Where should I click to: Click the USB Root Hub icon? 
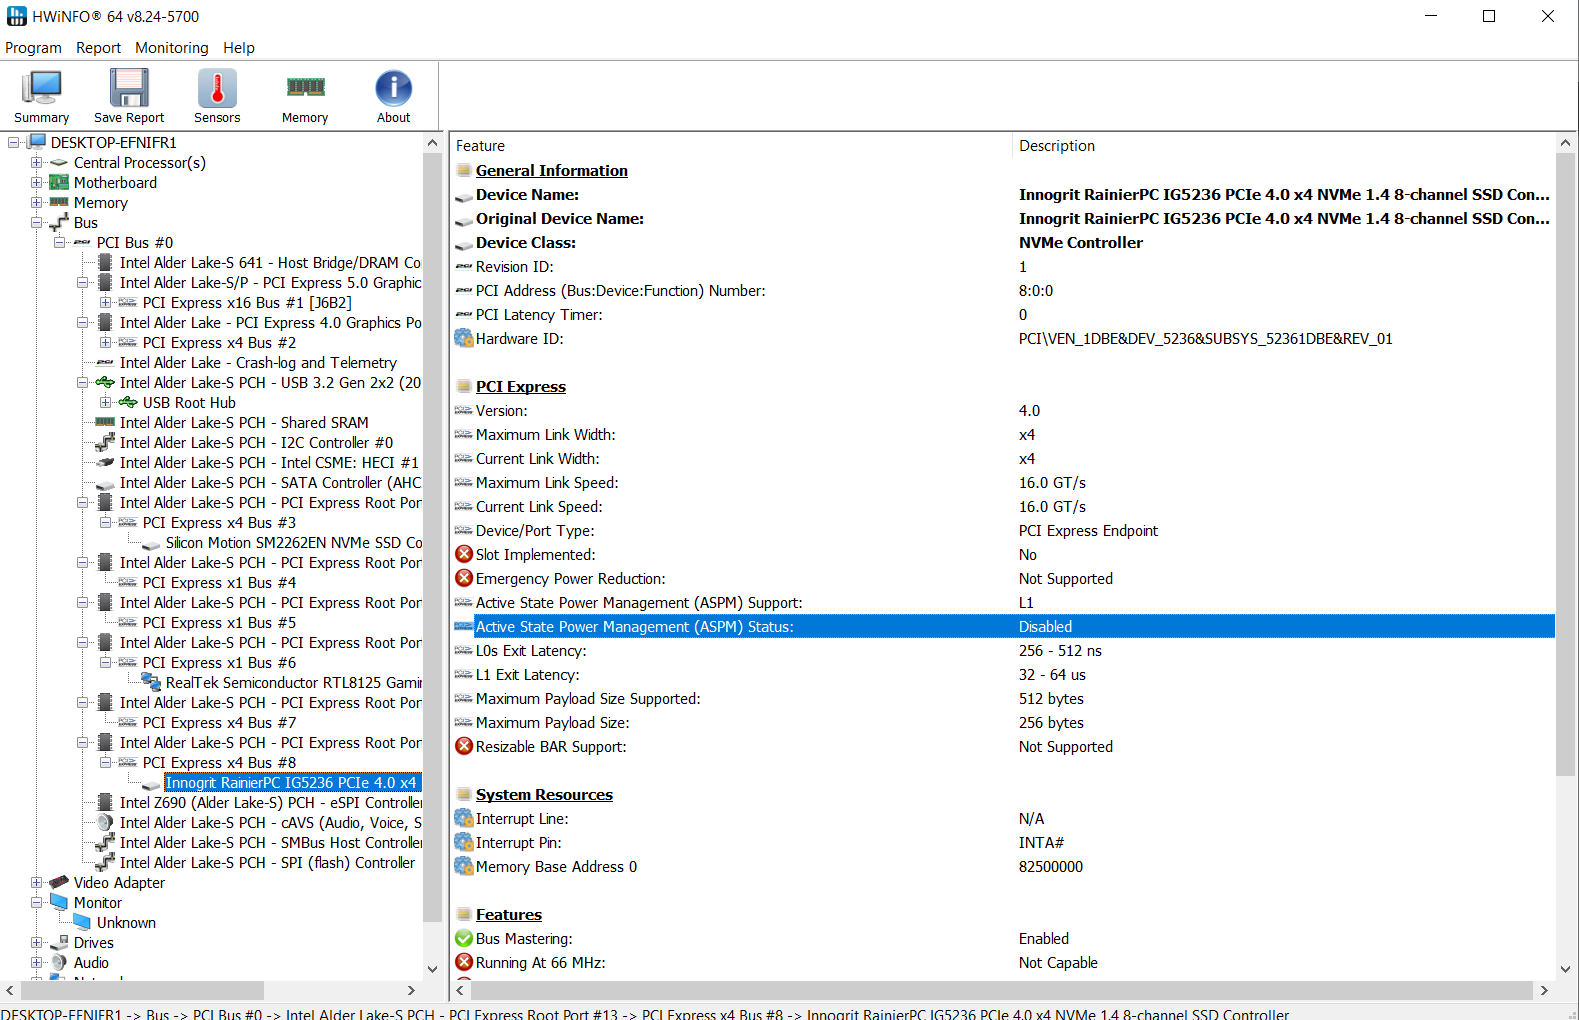(128, 402)
